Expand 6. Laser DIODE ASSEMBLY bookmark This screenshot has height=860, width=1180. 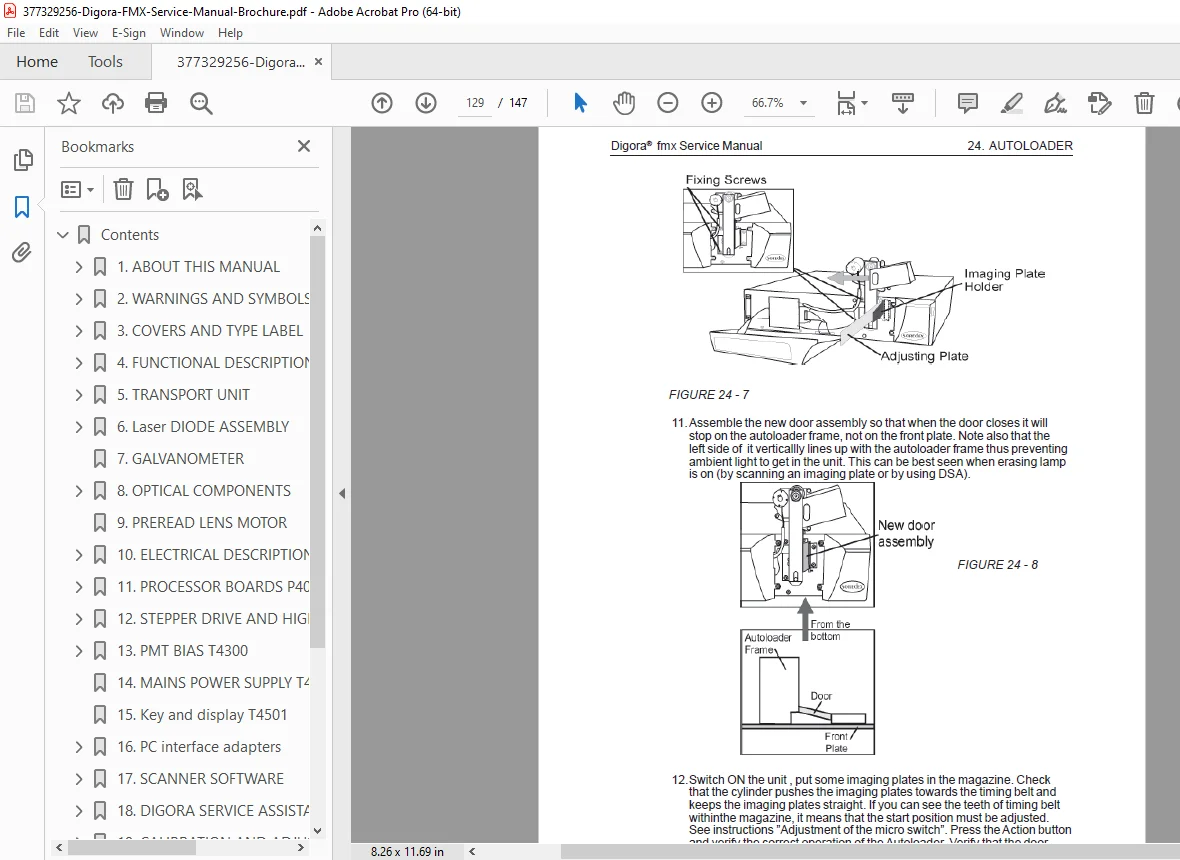pos(79,427)
